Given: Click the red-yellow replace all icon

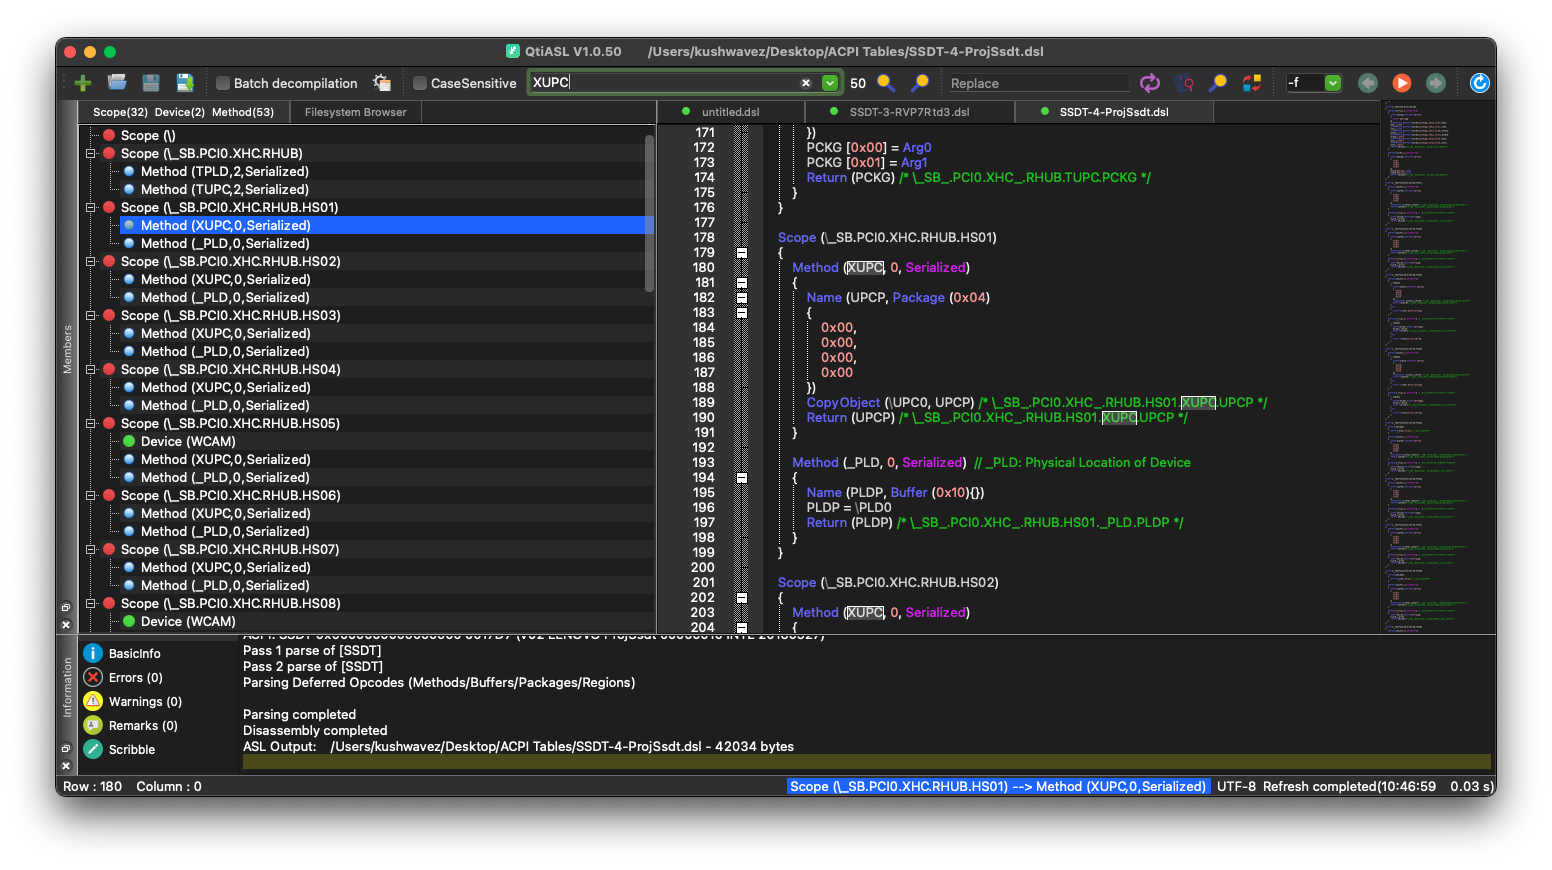Looking at the screenshot, I should click(x=1252, y=83).
